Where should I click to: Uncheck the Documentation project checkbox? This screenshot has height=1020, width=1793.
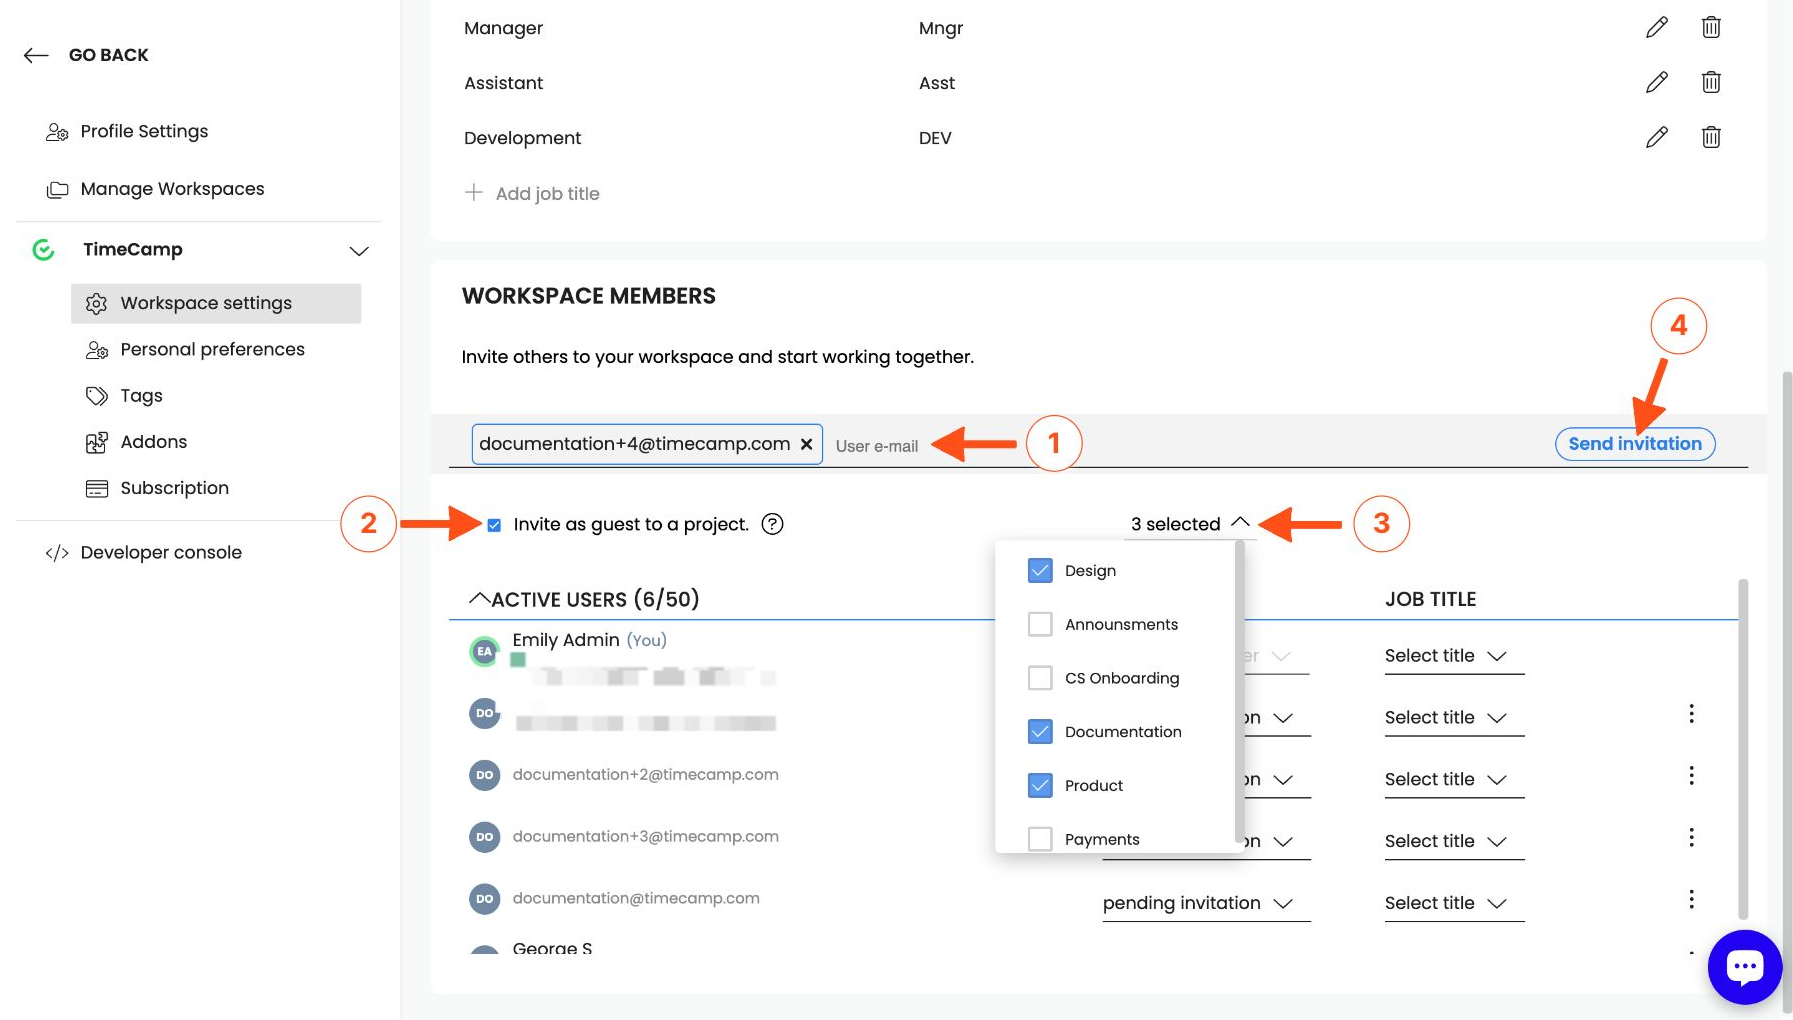pos(1040,732)
